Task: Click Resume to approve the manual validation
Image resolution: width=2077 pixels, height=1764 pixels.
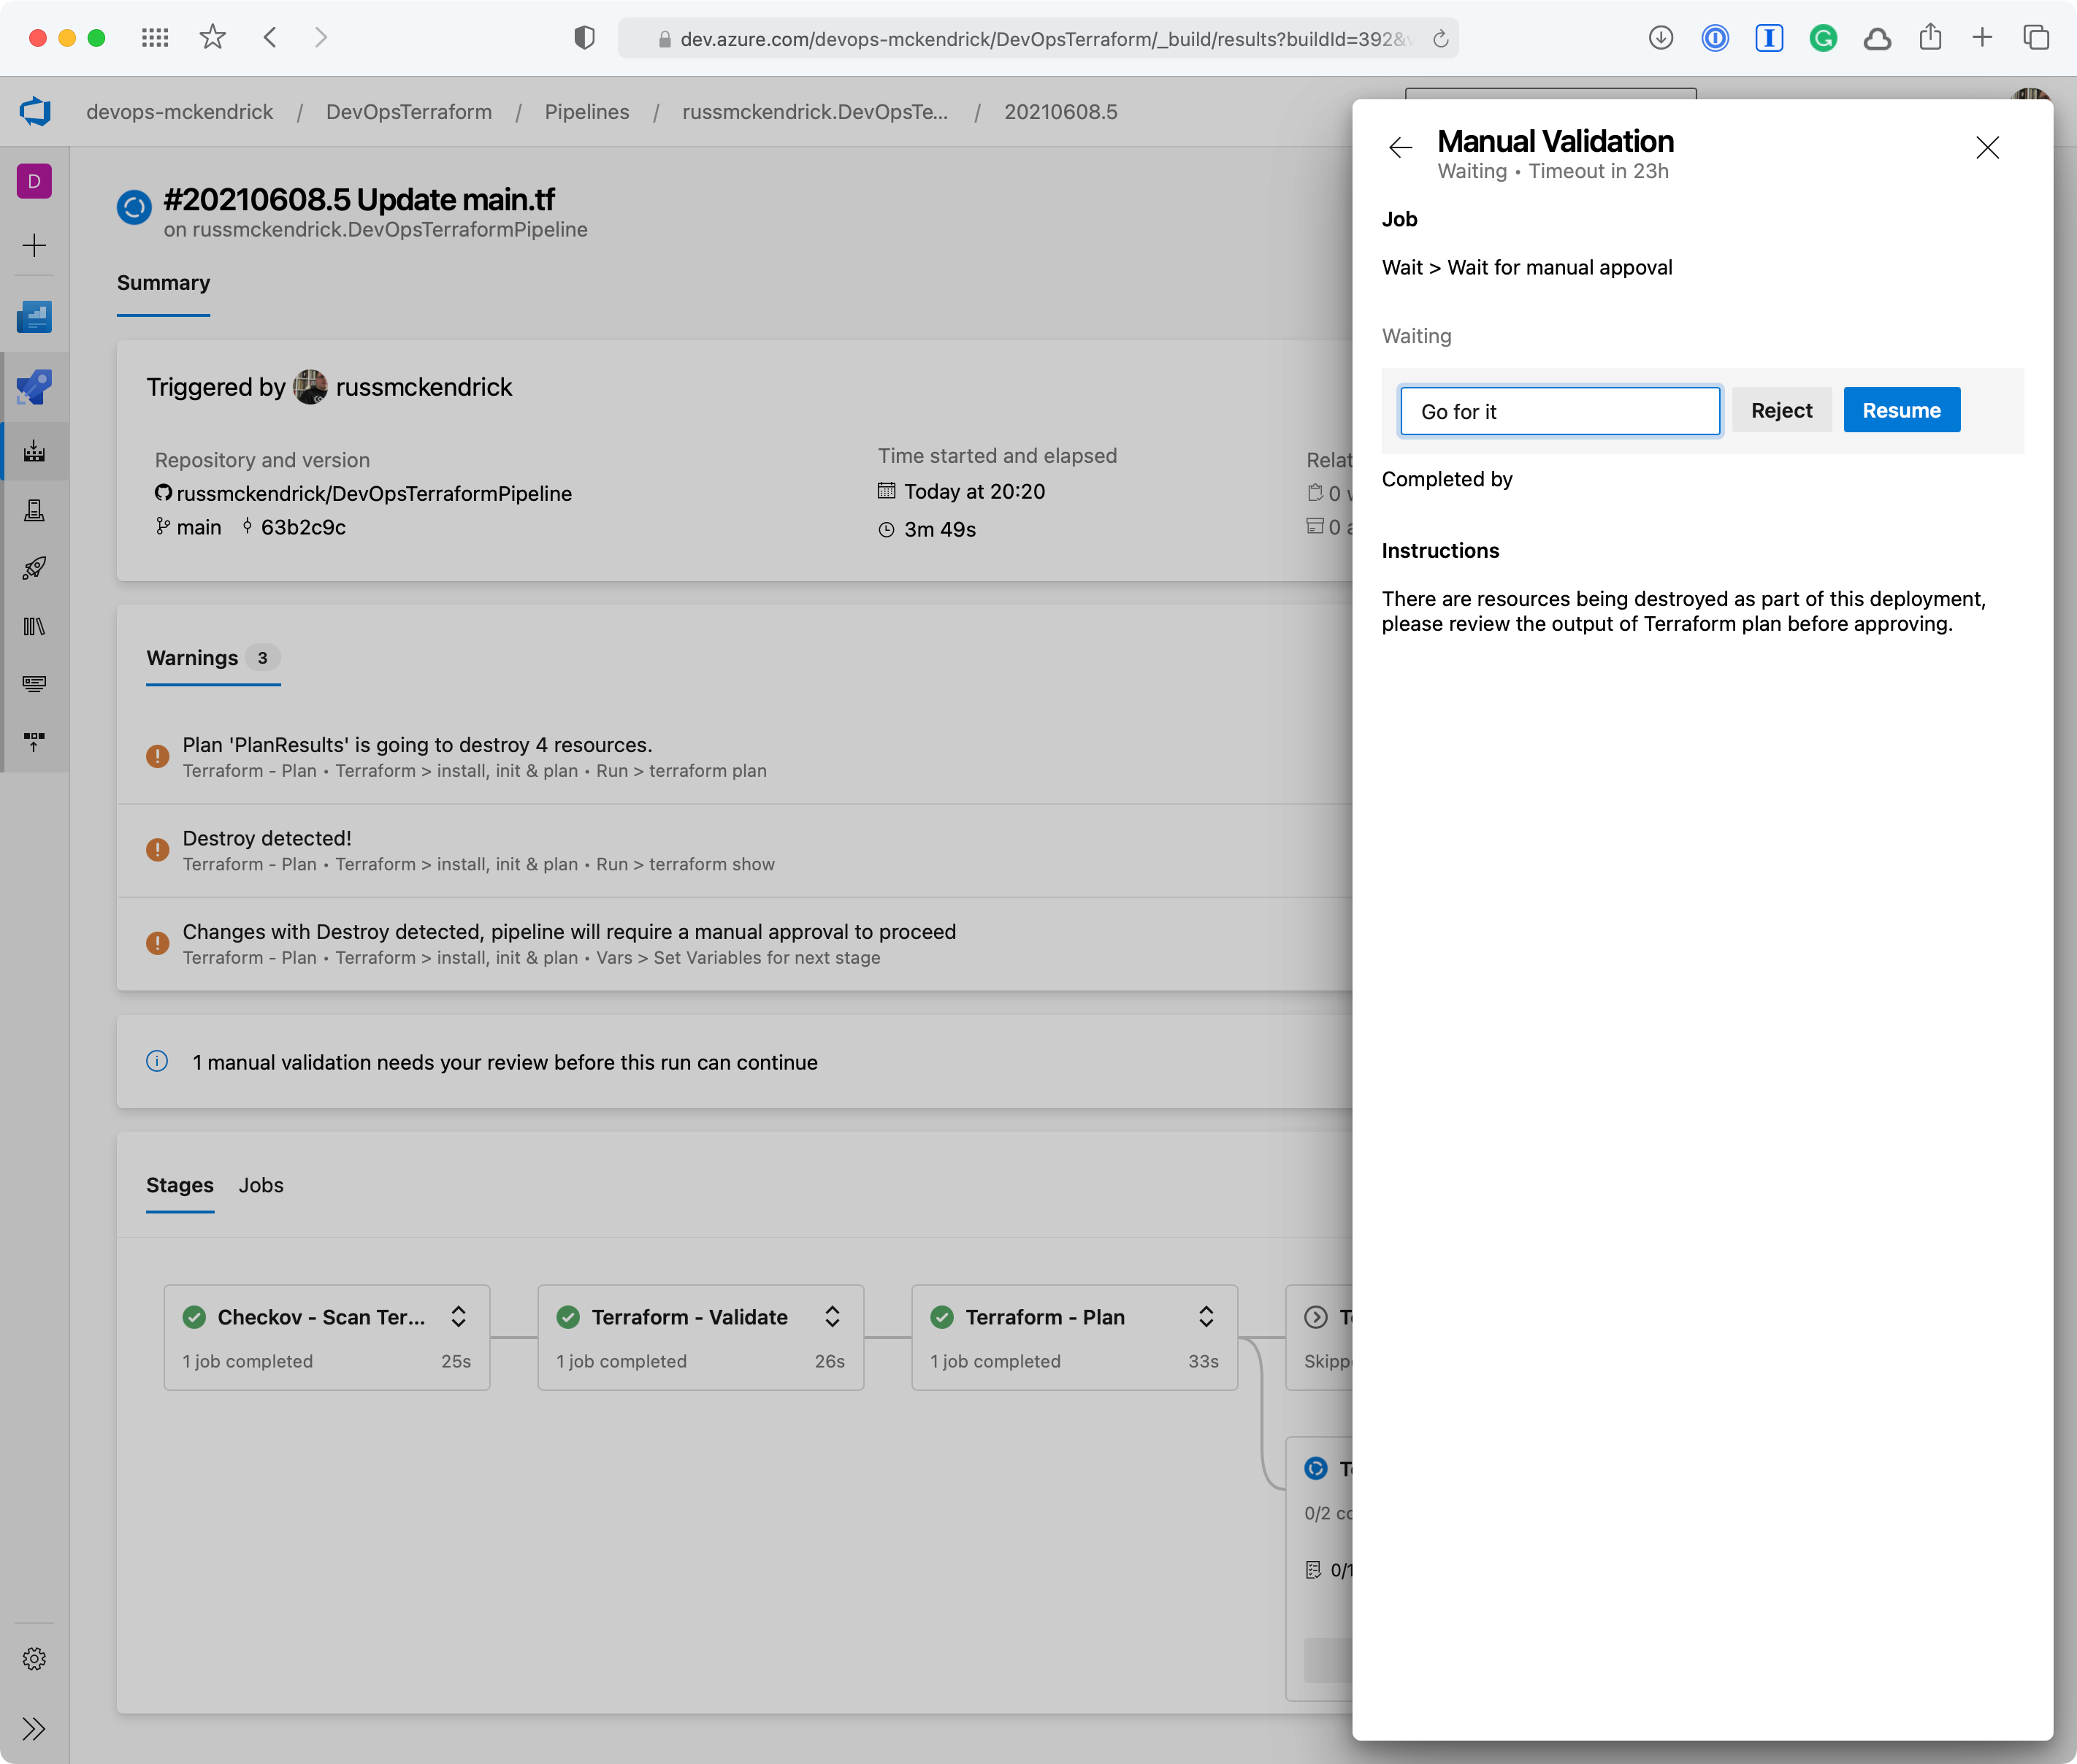Action: pos(1900,410)
